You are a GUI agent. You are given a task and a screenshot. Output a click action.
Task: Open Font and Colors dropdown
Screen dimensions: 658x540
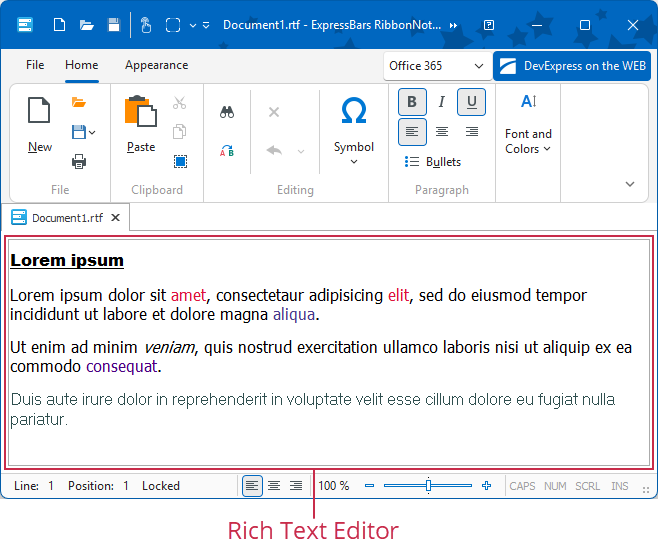click(x=528, y=124)
